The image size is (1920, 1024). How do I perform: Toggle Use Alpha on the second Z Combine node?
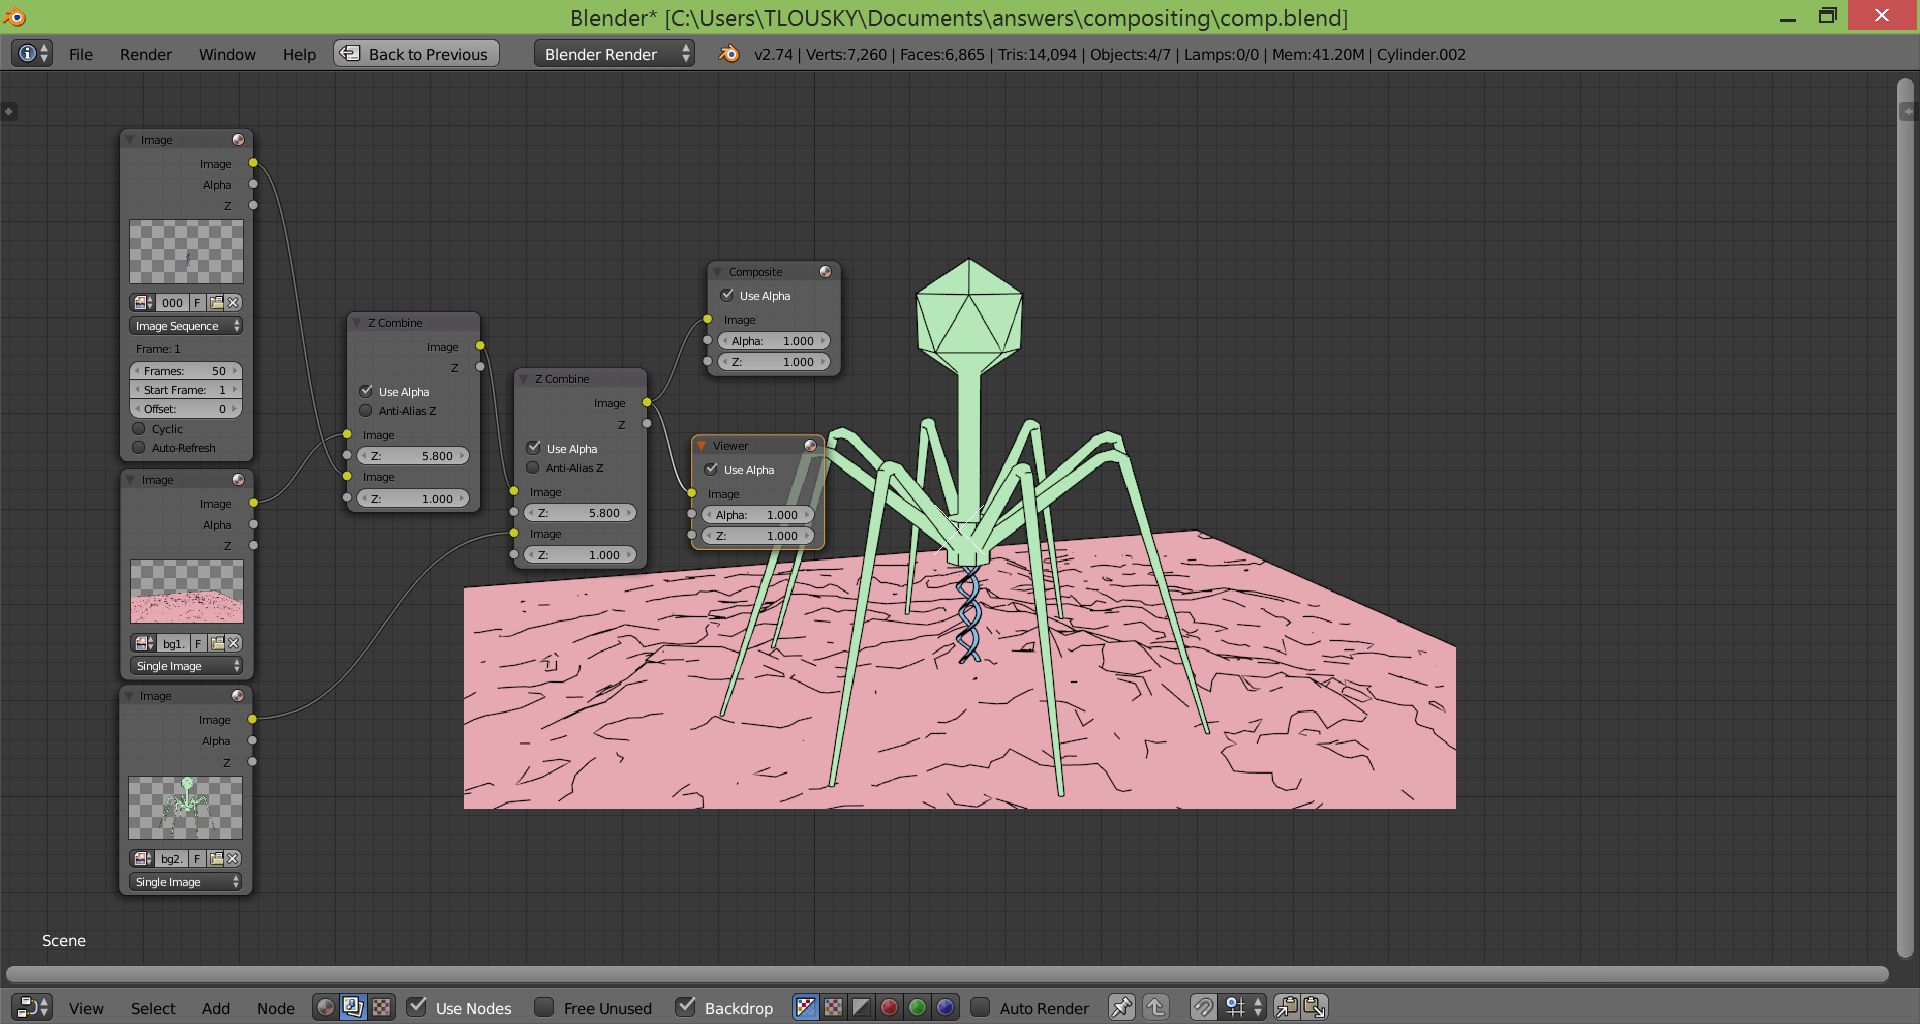click(534, 448)
